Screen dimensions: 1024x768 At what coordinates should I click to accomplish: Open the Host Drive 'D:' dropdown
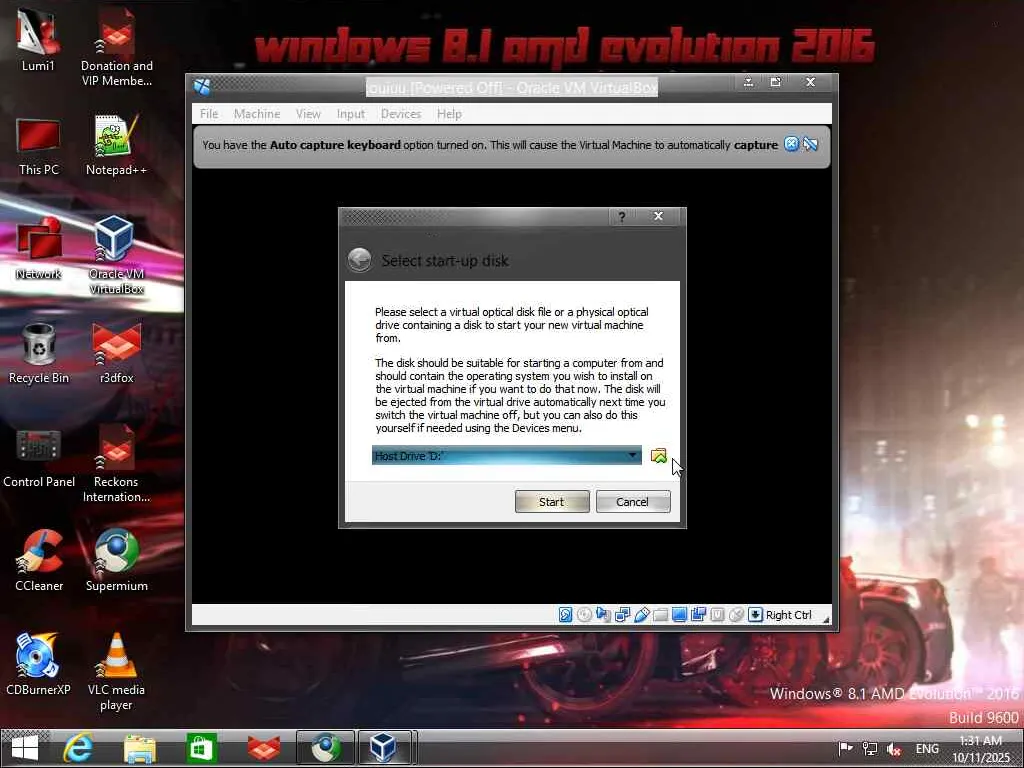point(507,456)
